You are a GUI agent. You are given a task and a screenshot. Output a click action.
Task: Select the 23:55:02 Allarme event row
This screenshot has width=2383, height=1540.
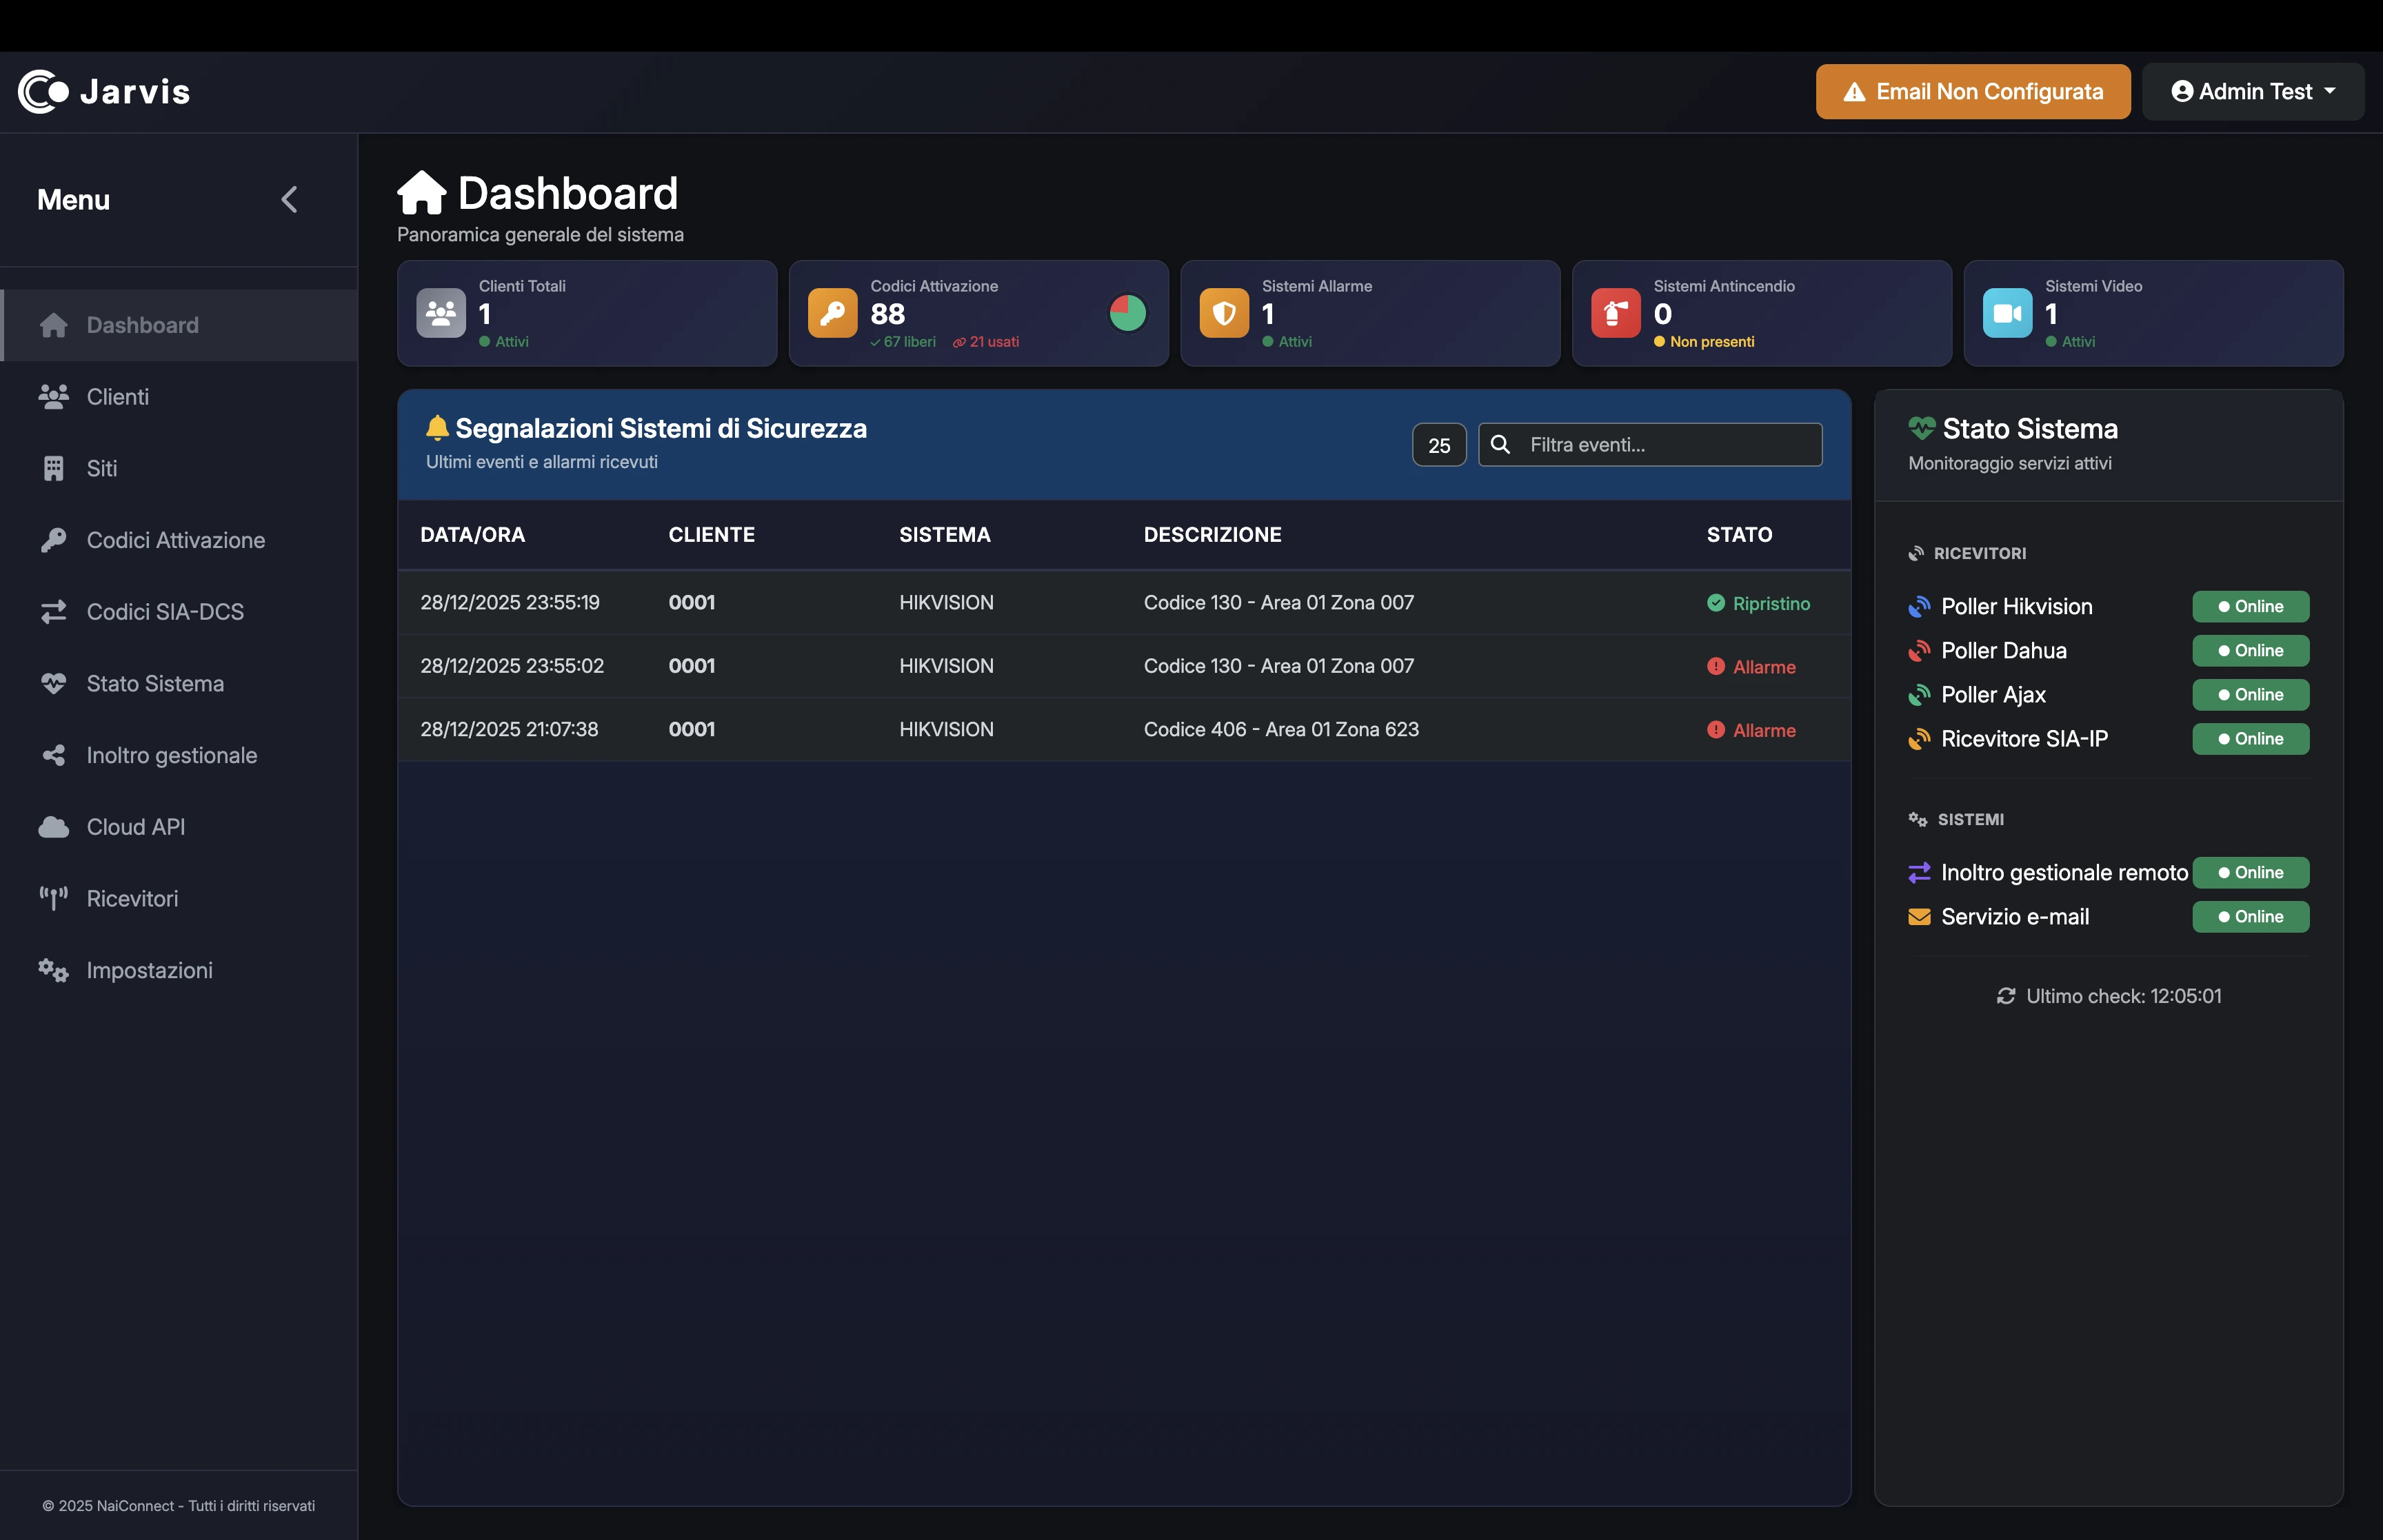tap(1123, 666)
